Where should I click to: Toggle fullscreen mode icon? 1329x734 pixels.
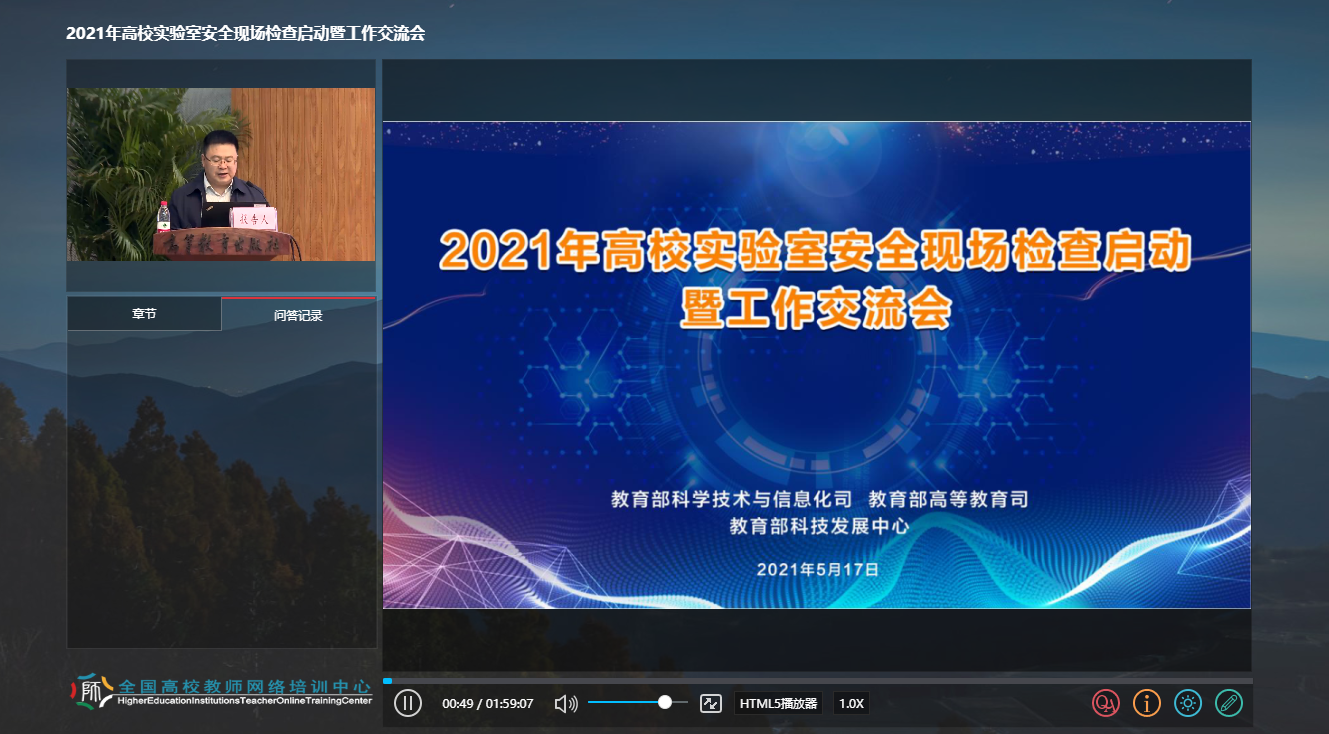click(710, 704)
